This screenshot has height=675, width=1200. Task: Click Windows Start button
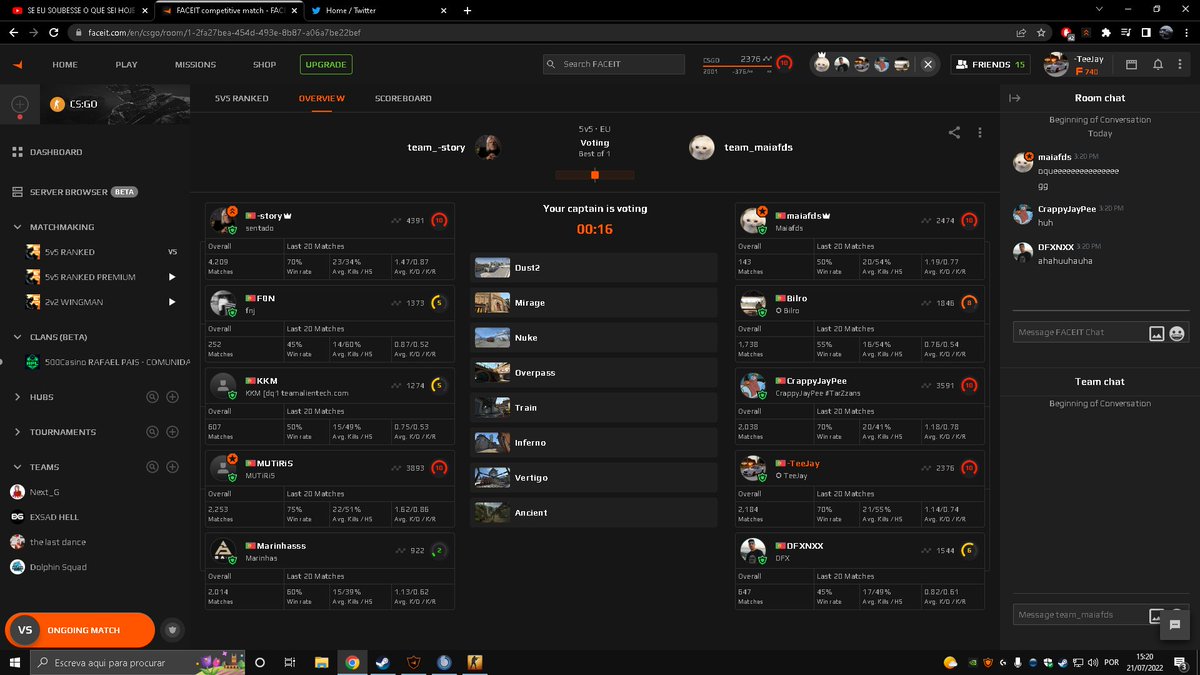15,662
